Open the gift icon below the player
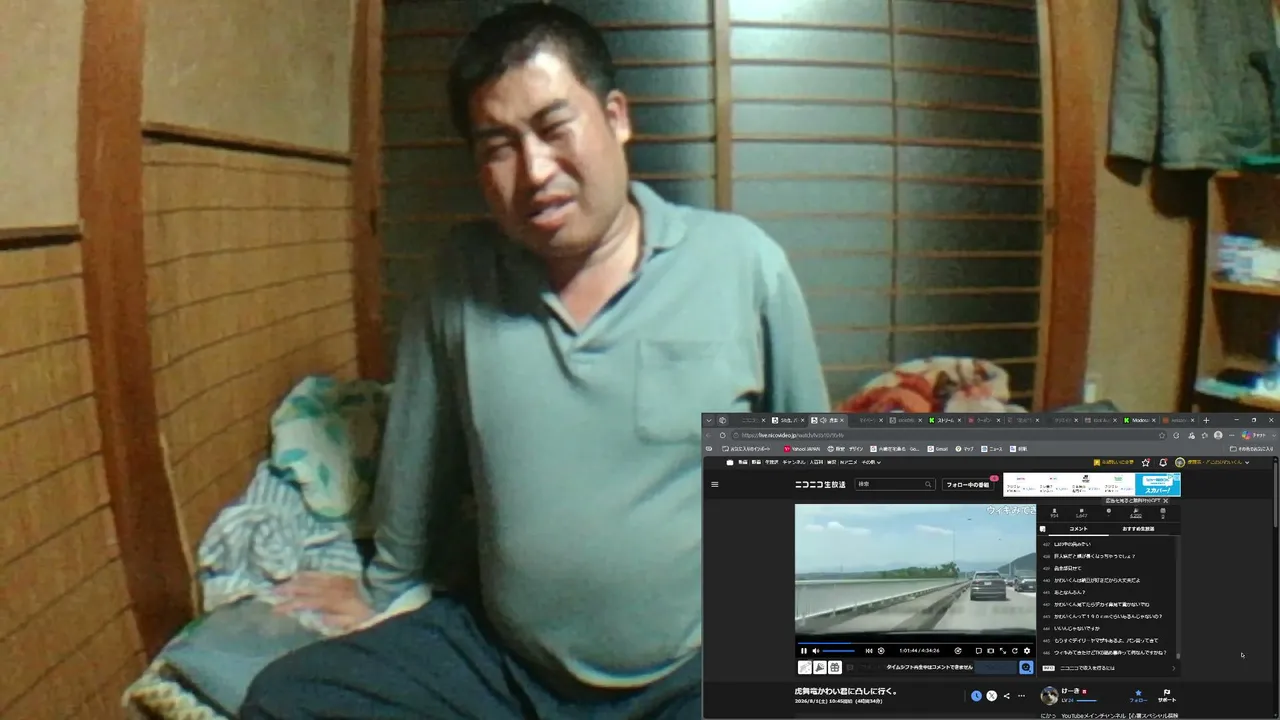Image resolution: width=1280 pixels, height=720 pixels. tap(834, 667)
